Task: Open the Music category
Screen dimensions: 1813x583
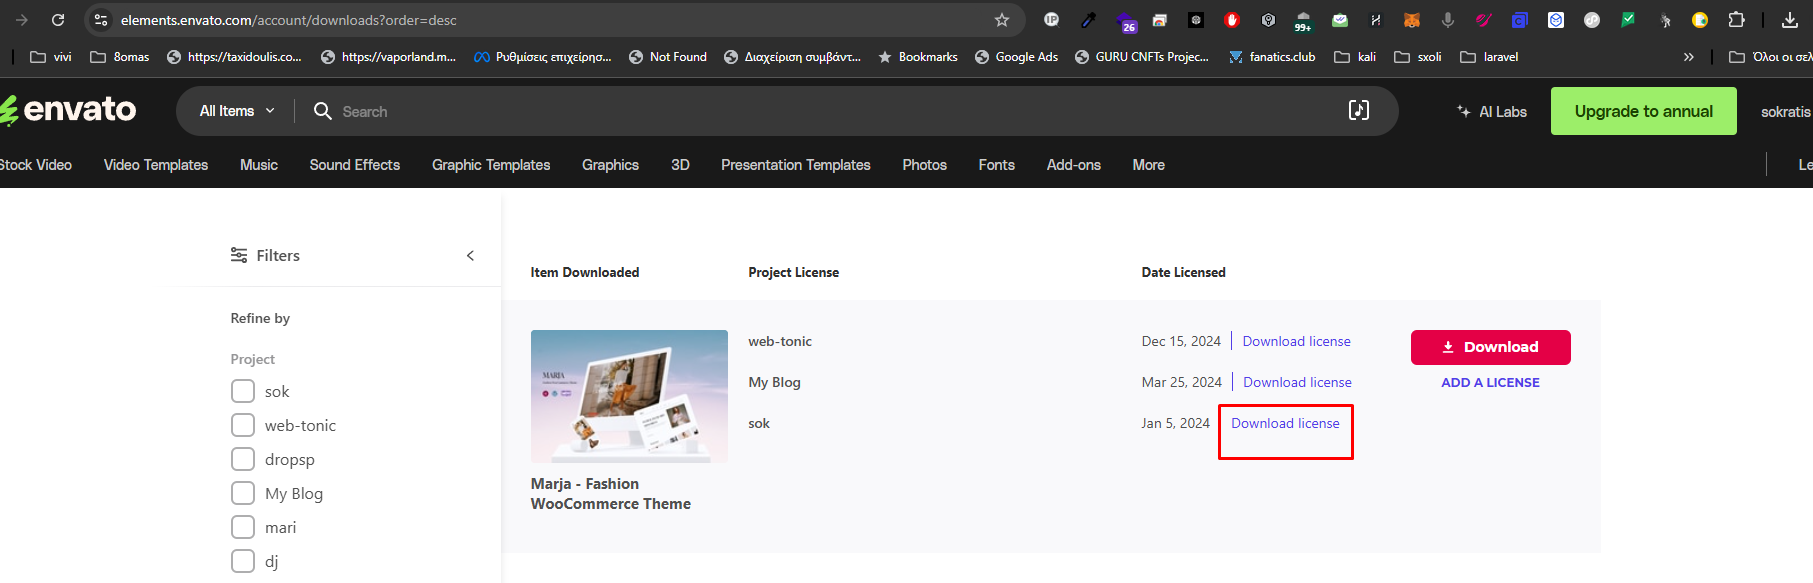Action: coord(259,165)
